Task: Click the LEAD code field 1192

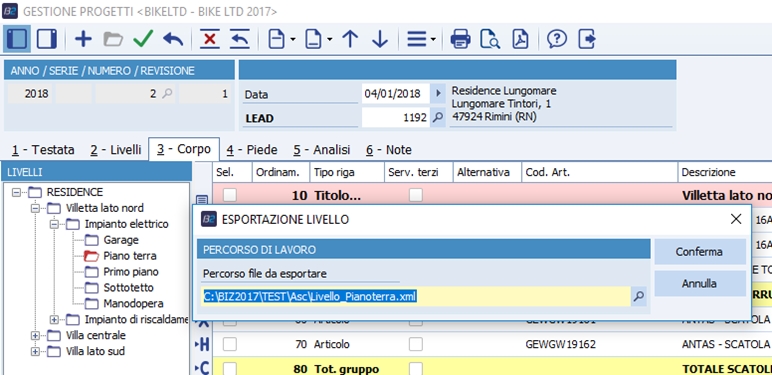Action: pos(396,118)
